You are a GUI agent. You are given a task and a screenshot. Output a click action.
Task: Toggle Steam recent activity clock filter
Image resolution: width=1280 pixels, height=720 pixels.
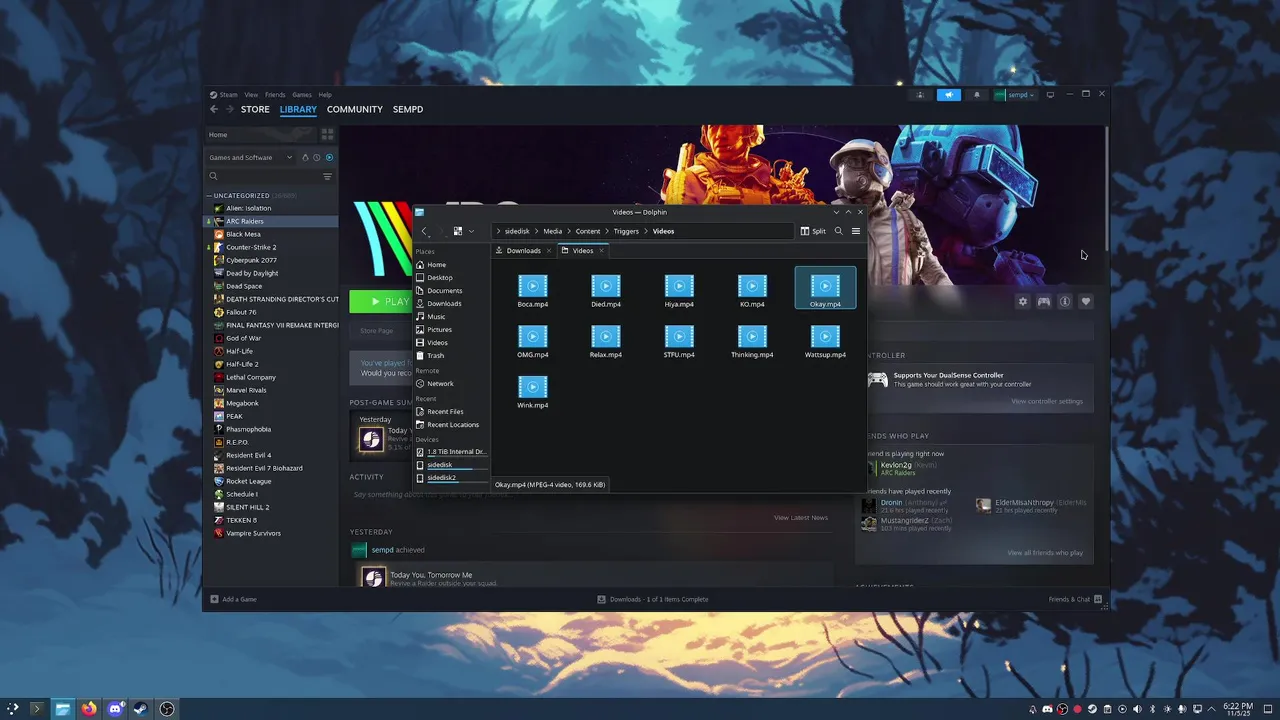pos(317,157)
